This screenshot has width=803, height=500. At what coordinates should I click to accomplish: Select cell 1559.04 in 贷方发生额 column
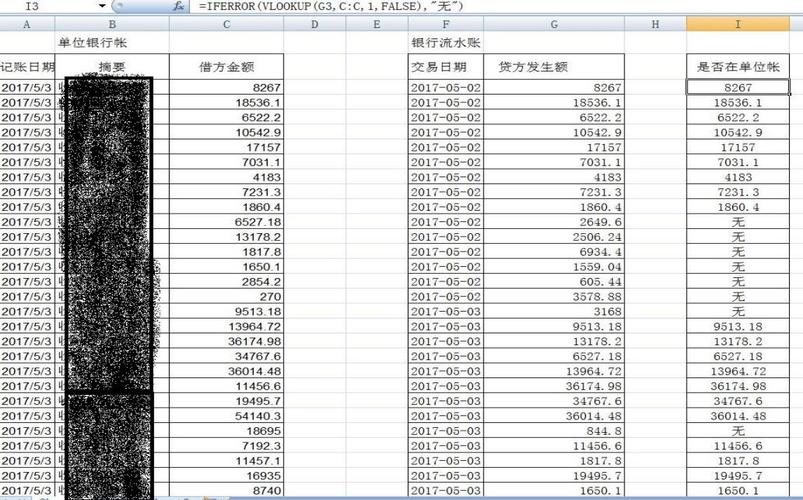[554, 266]
